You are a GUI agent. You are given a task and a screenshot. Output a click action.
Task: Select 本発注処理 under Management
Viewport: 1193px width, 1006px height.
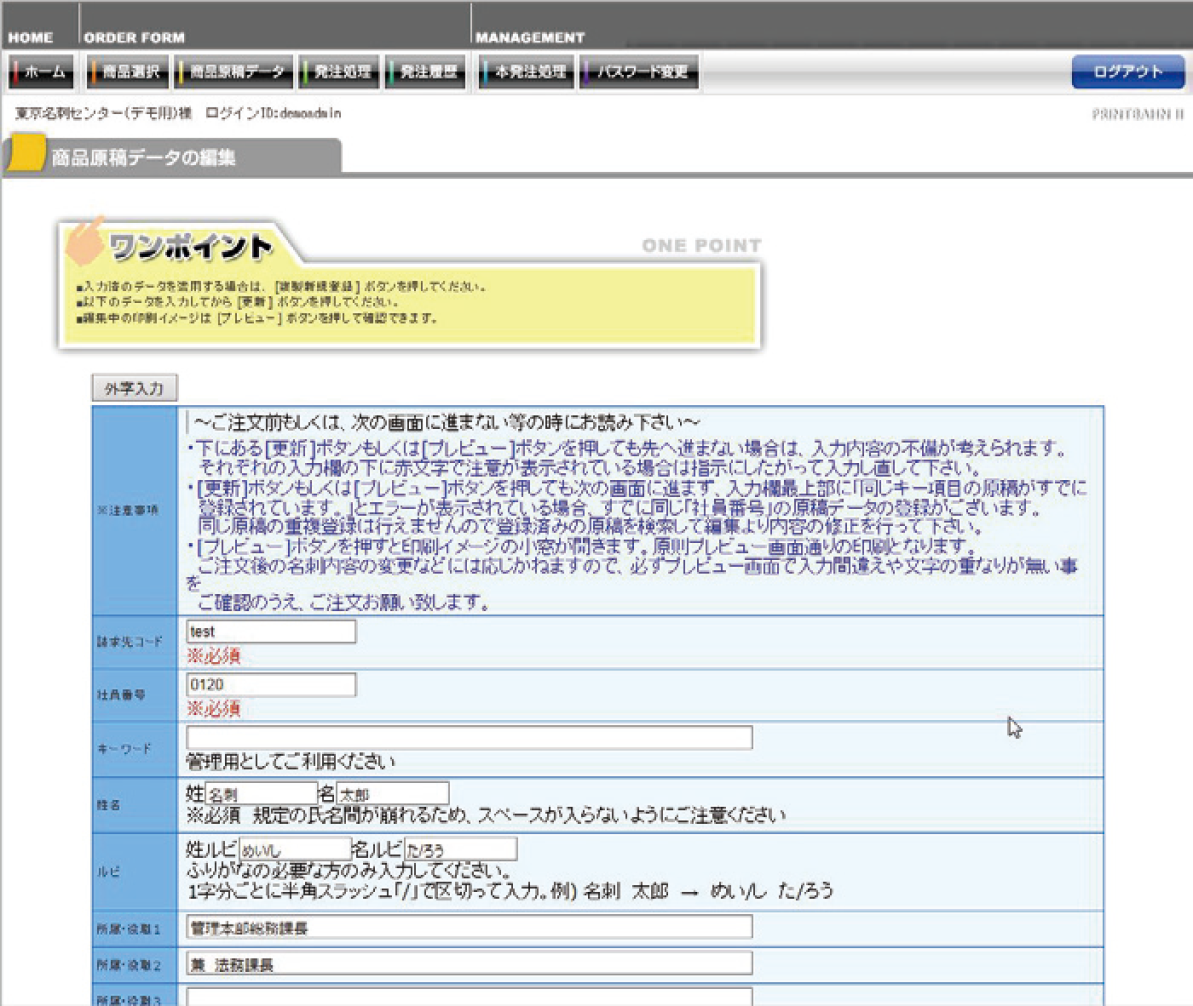coord(524,72)
